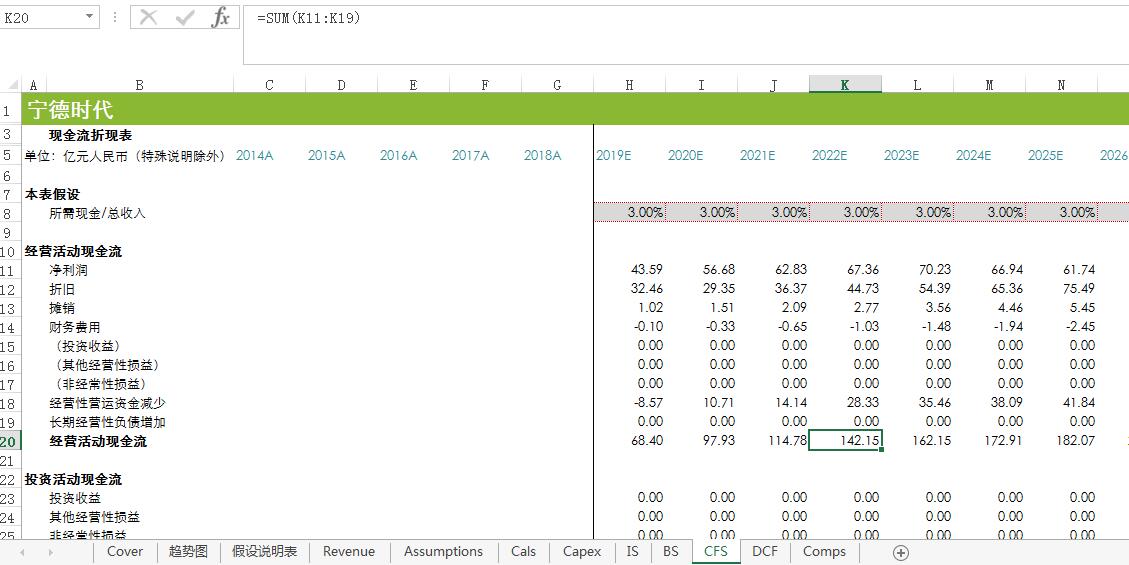Click the 摊销 row label

[62, 308]
